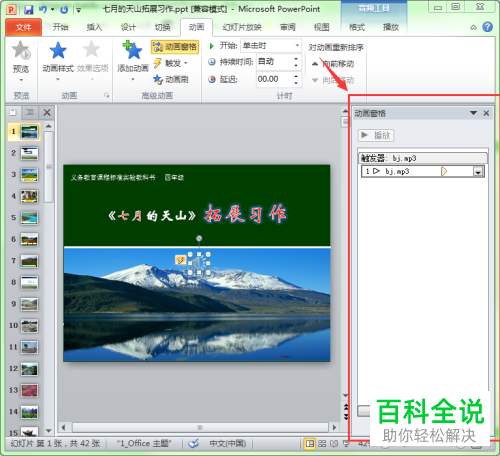Screen dimensions: 500x456
Task: Open the 格式 audio tools tab
Action: (x=357, y=27)
